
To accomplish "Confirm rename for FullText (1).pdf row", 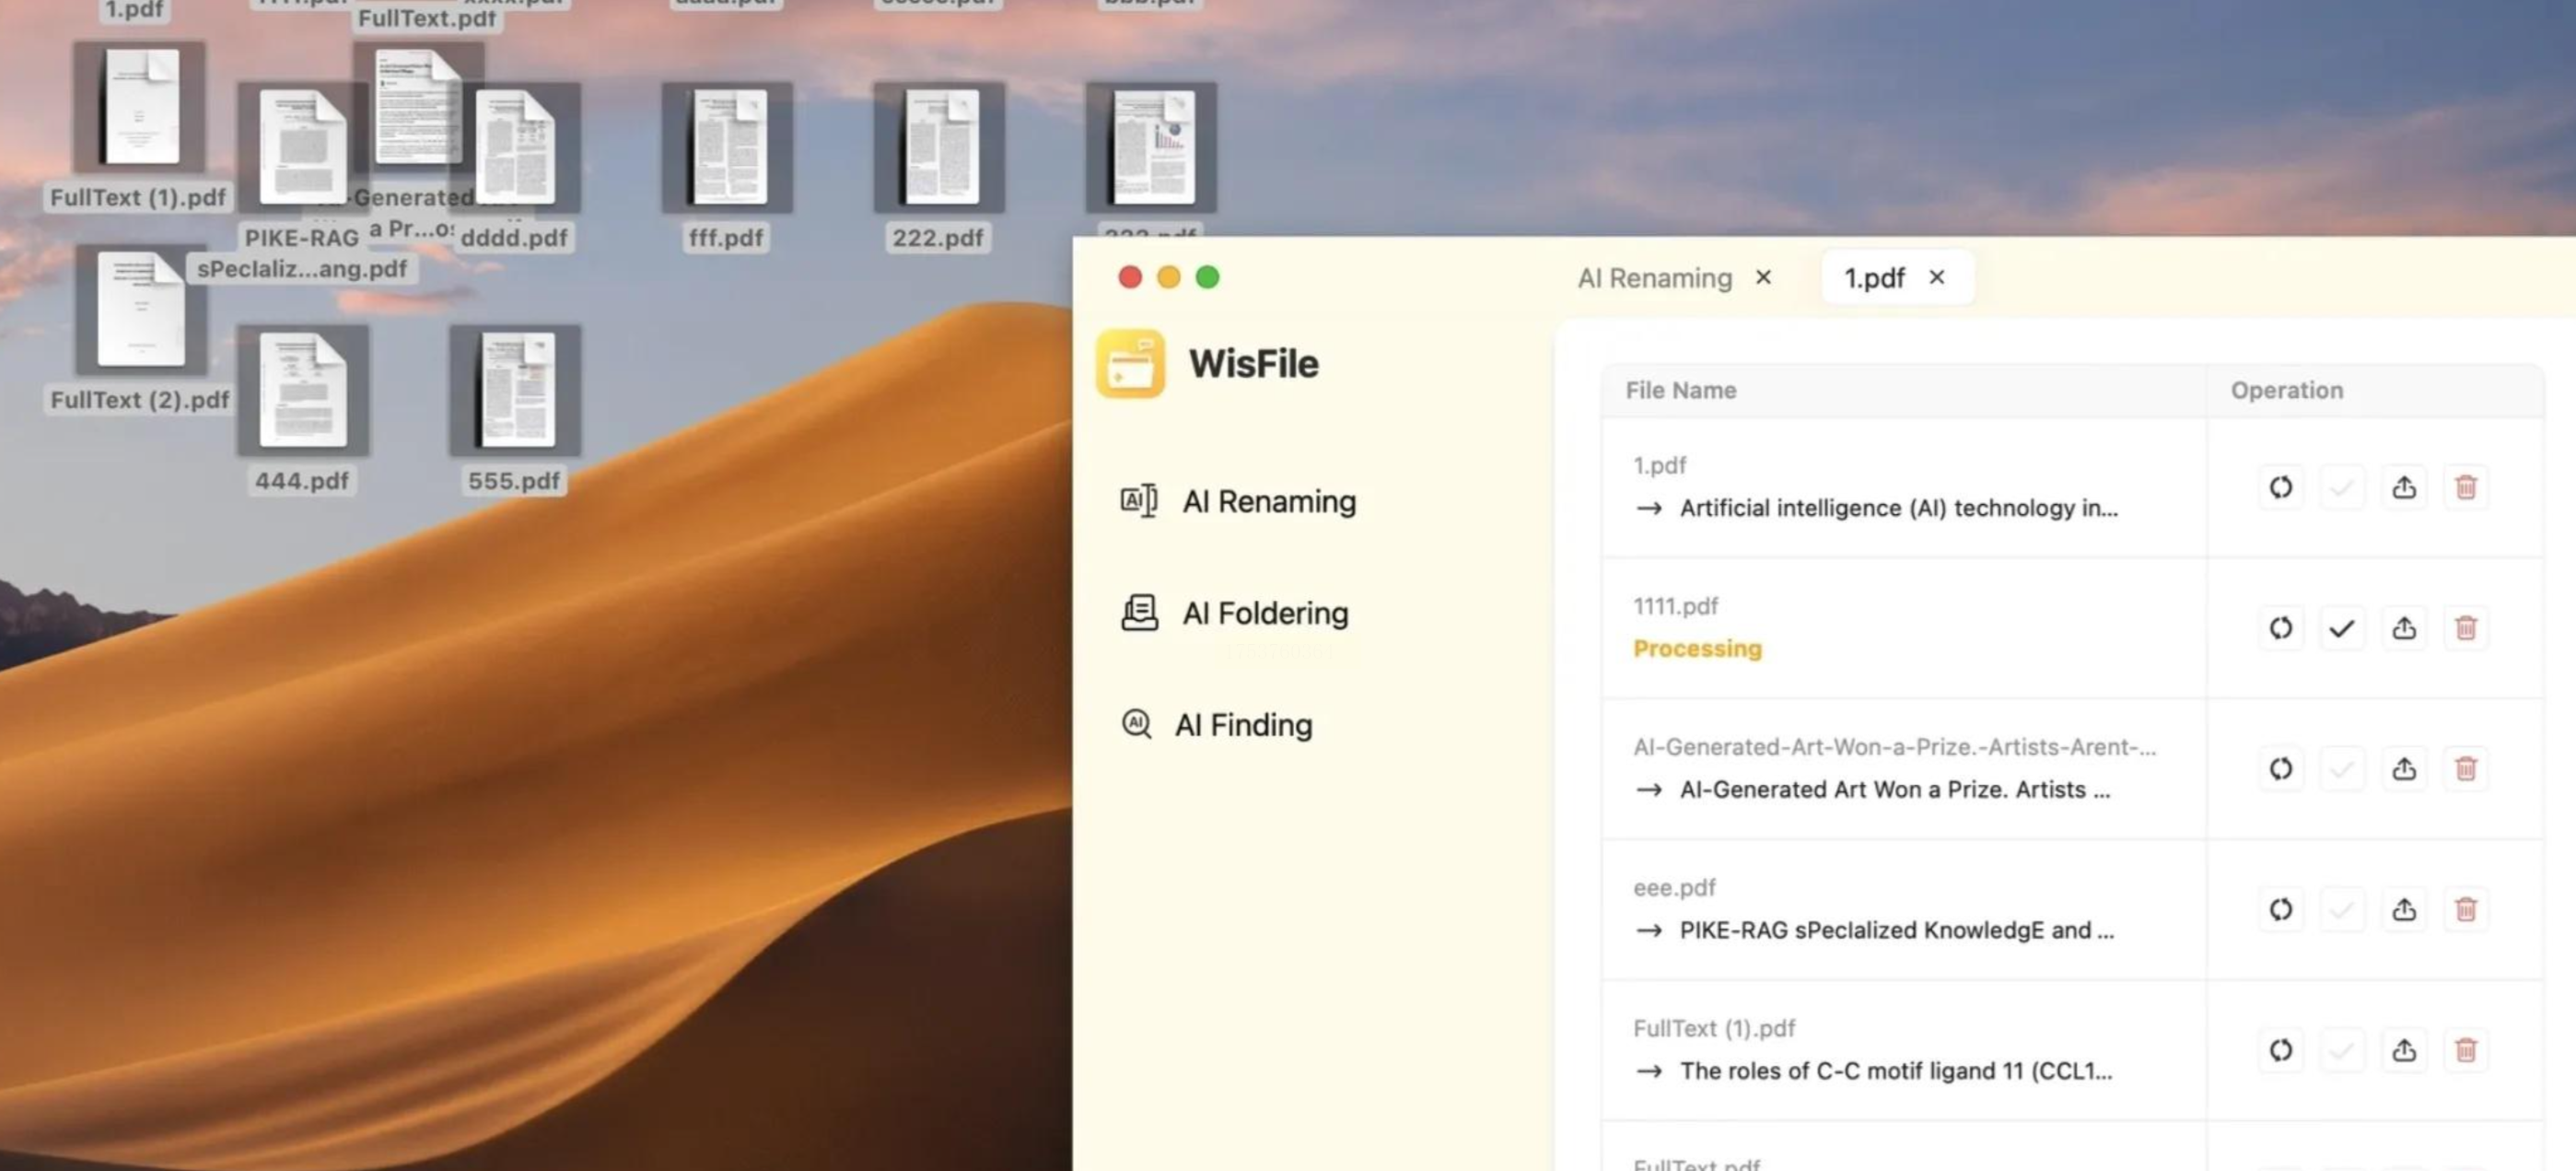I will (2341, 1050).
